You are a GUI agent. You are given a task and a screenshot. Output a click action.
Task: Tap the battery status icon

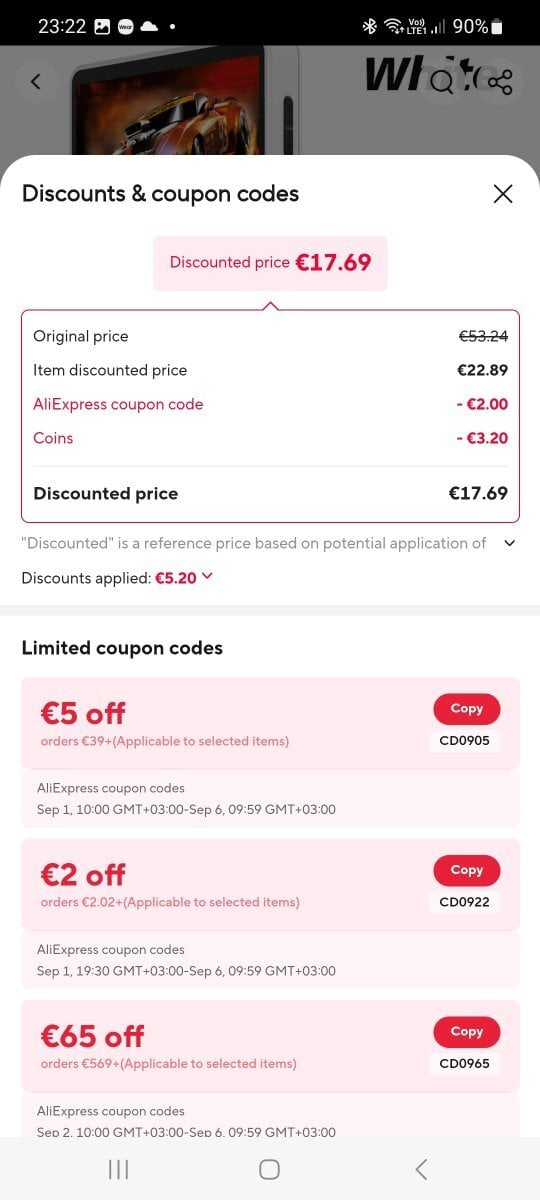(498, 27)
